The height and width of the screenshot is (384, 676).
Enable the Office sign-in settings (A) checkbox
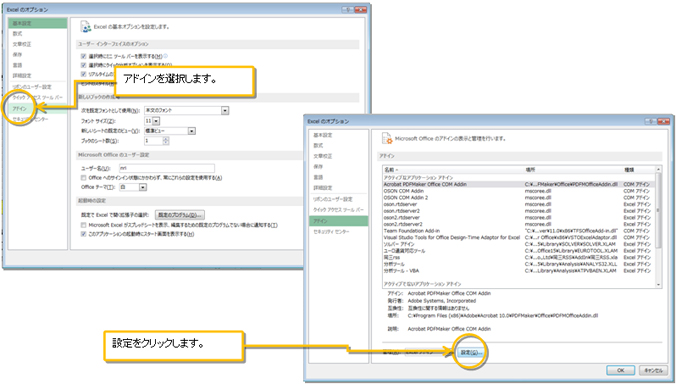click(84, 178)
